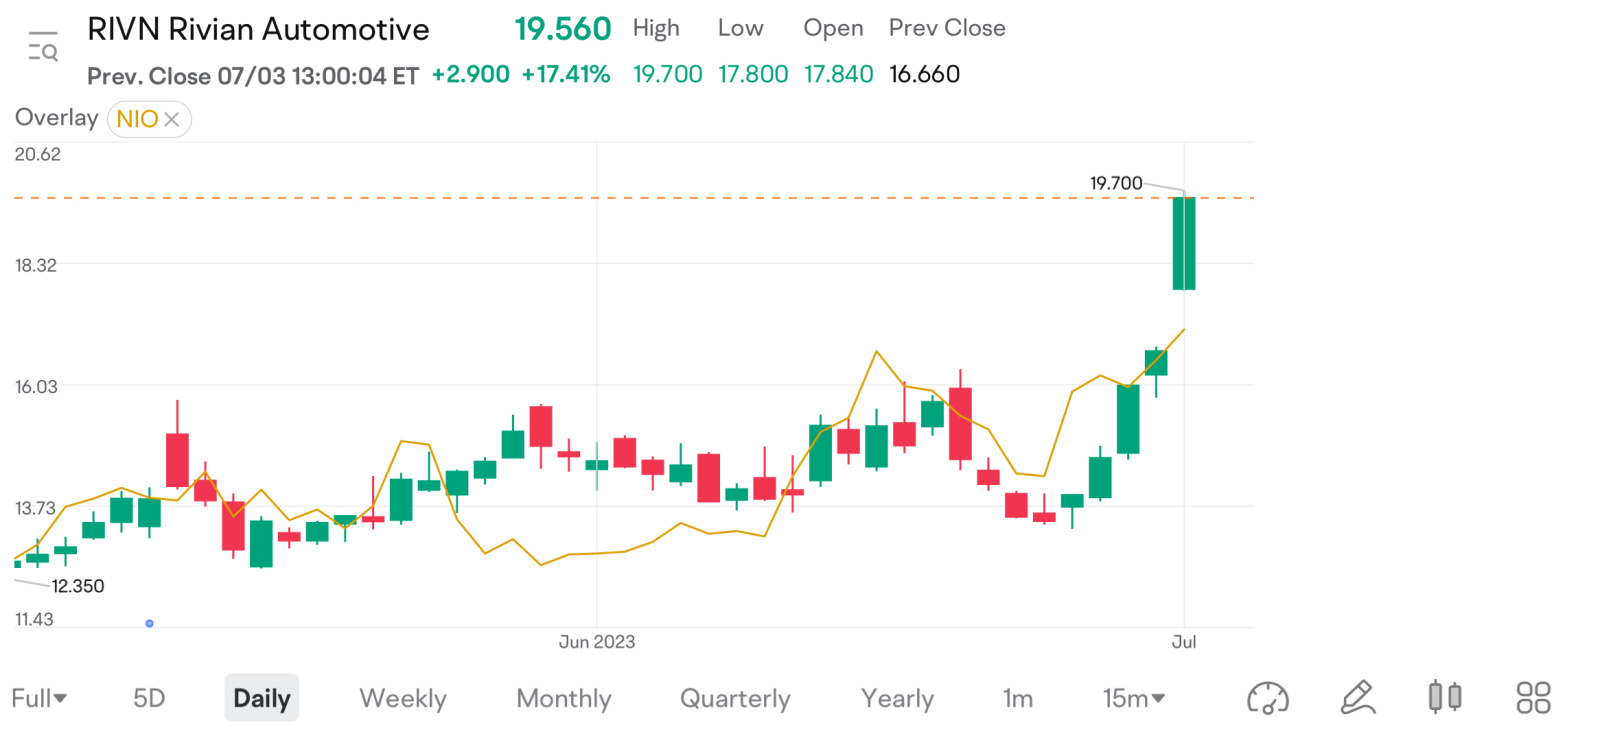The width and height of the screenshot is (1600, 747).
Task: Click the 16.03 price axis label
Action: pyautogui.click(x=36, y=386)
